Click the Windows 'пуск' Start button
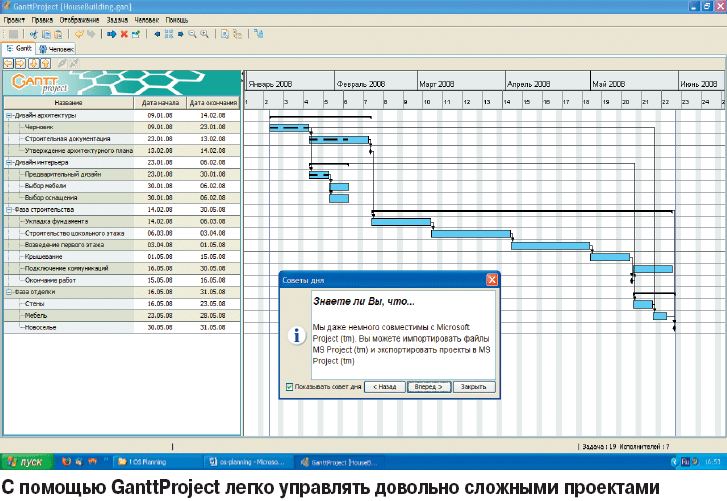727x501 pixels. click(x=25, y=462)
